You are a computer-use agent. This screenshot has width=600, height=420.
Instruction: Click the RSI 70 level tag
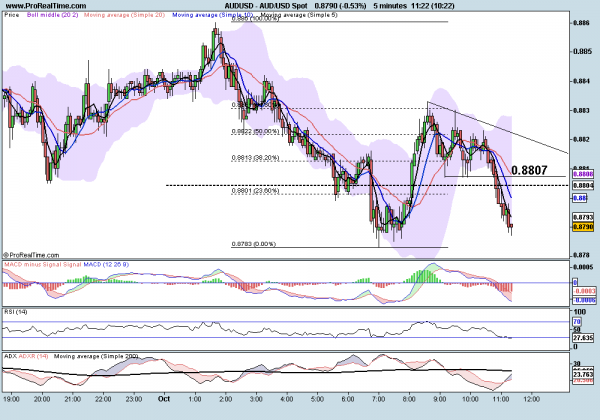pos(577,322)
